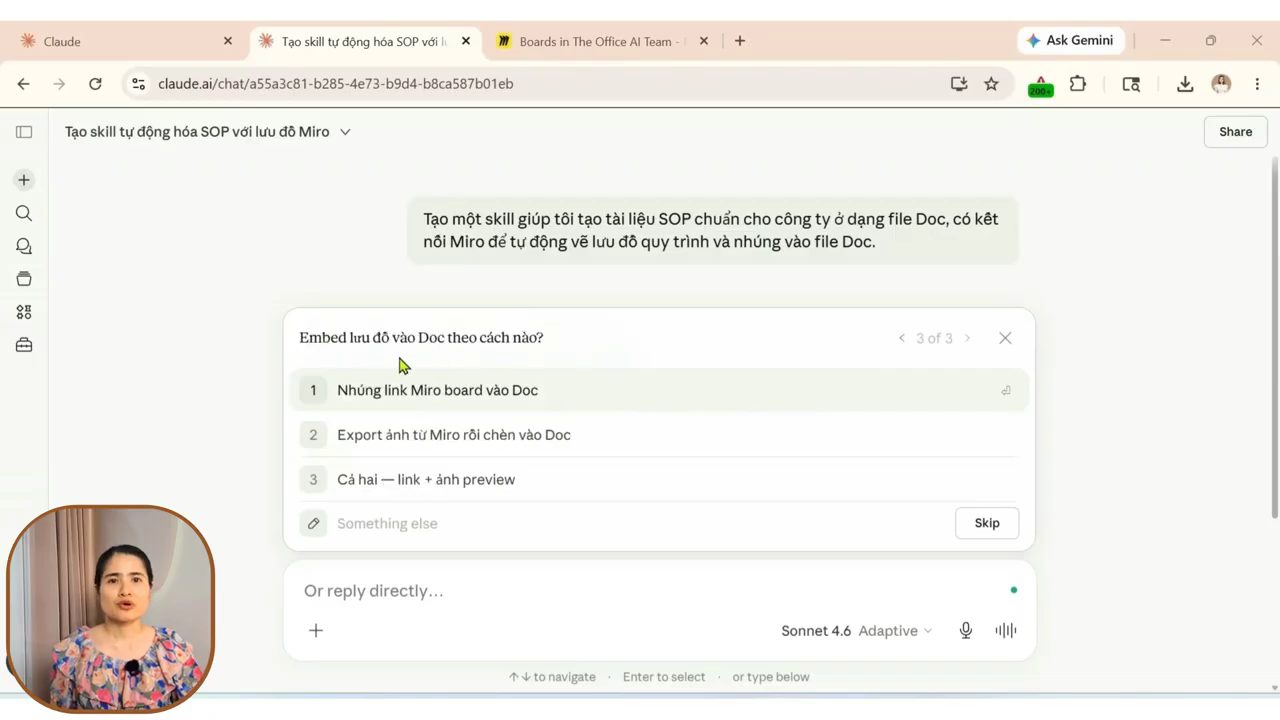Open Sonnet 4.6 Adaptive model selector
This screenshot has height=720, width=1280.
coord(856,630)
